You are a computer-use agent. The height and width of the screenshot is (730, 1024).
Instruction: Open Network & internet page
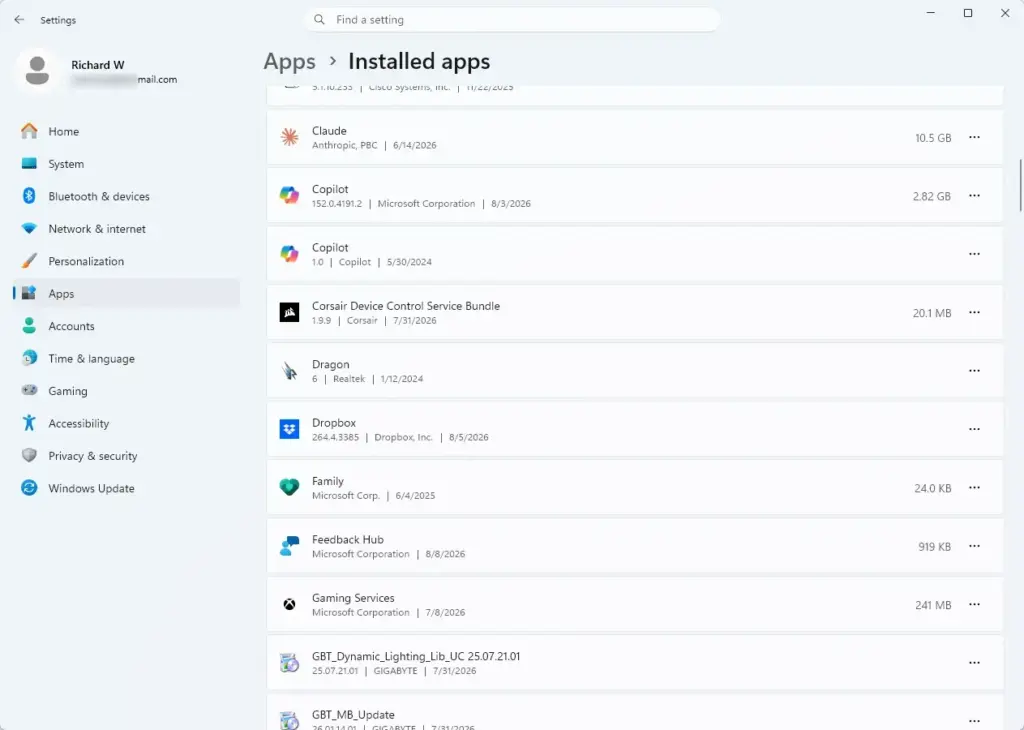(126, 229)
